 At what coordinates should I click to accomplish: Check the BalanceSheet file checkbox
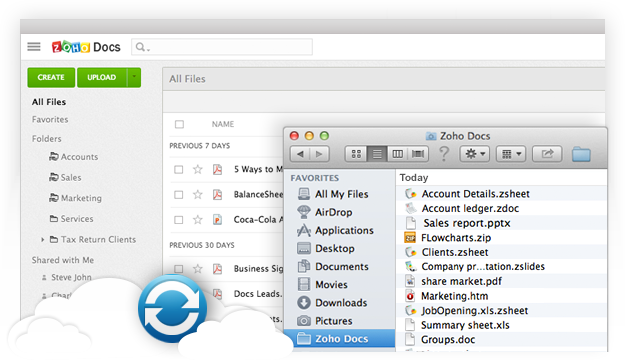pos(179,195)
